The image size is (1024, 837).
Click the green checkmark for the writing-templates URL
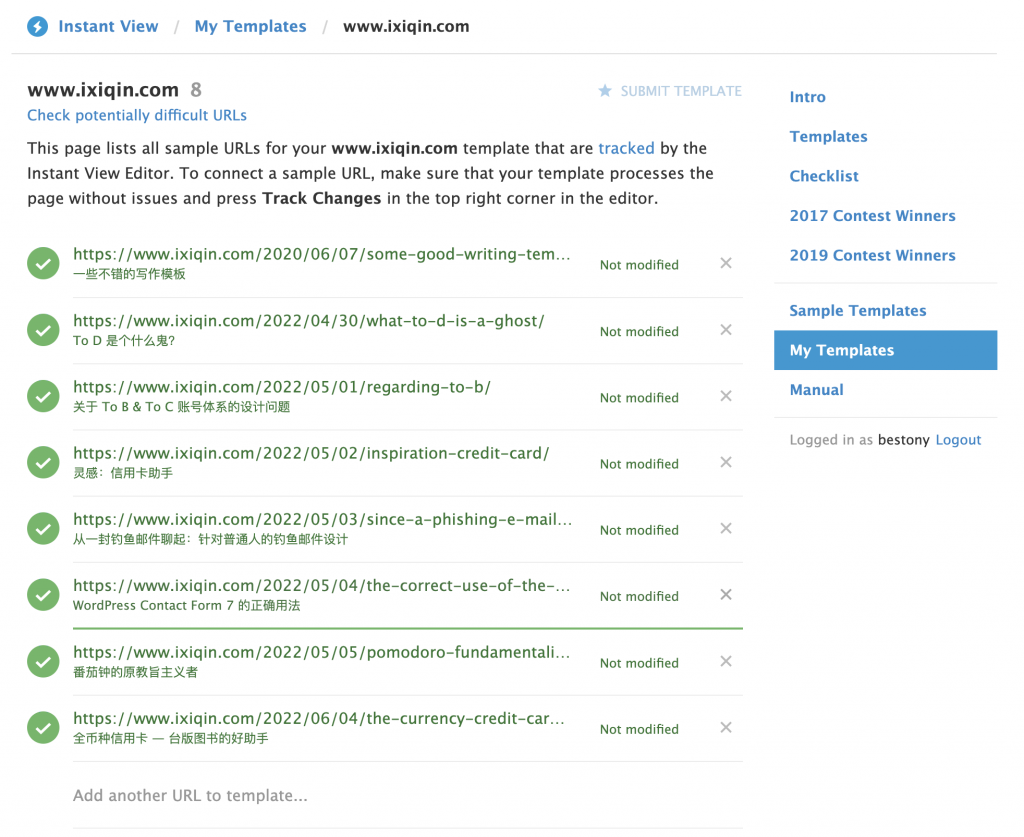point(43,262)
